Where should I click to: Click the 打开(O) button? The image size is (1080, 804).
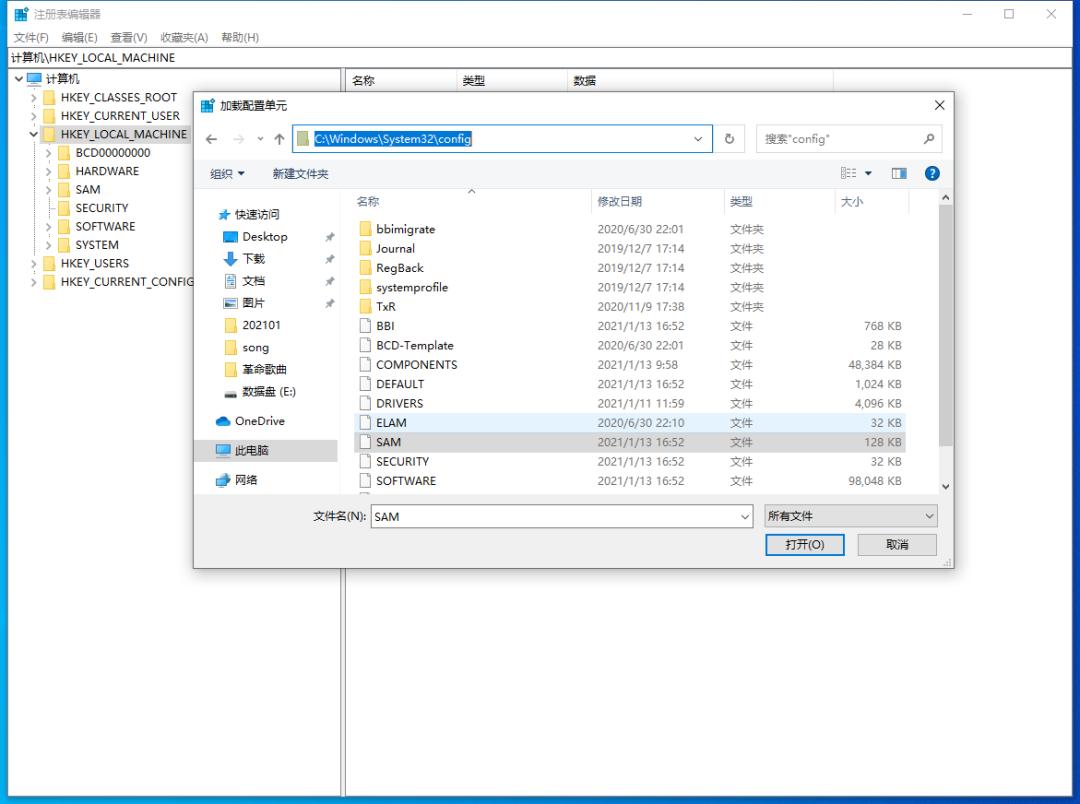[805, 545]
